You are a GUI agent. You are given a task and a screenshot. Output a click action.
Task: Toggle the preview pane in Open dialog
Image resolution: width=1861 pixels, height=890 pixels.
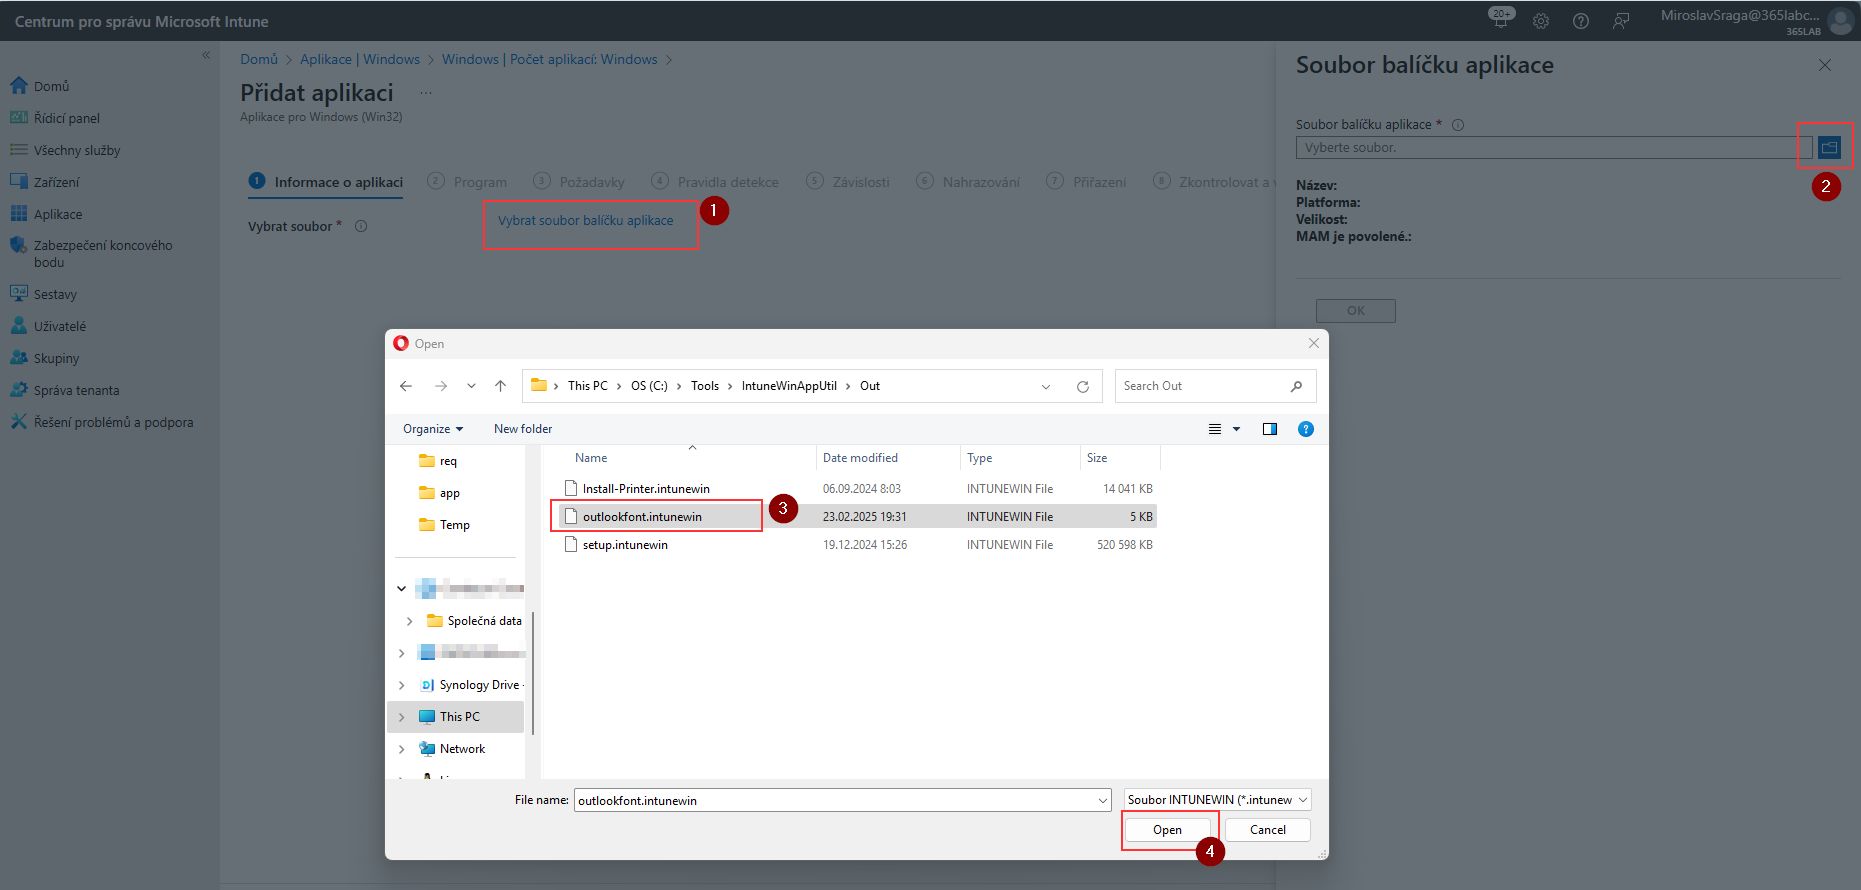[x=1270, y=429]
